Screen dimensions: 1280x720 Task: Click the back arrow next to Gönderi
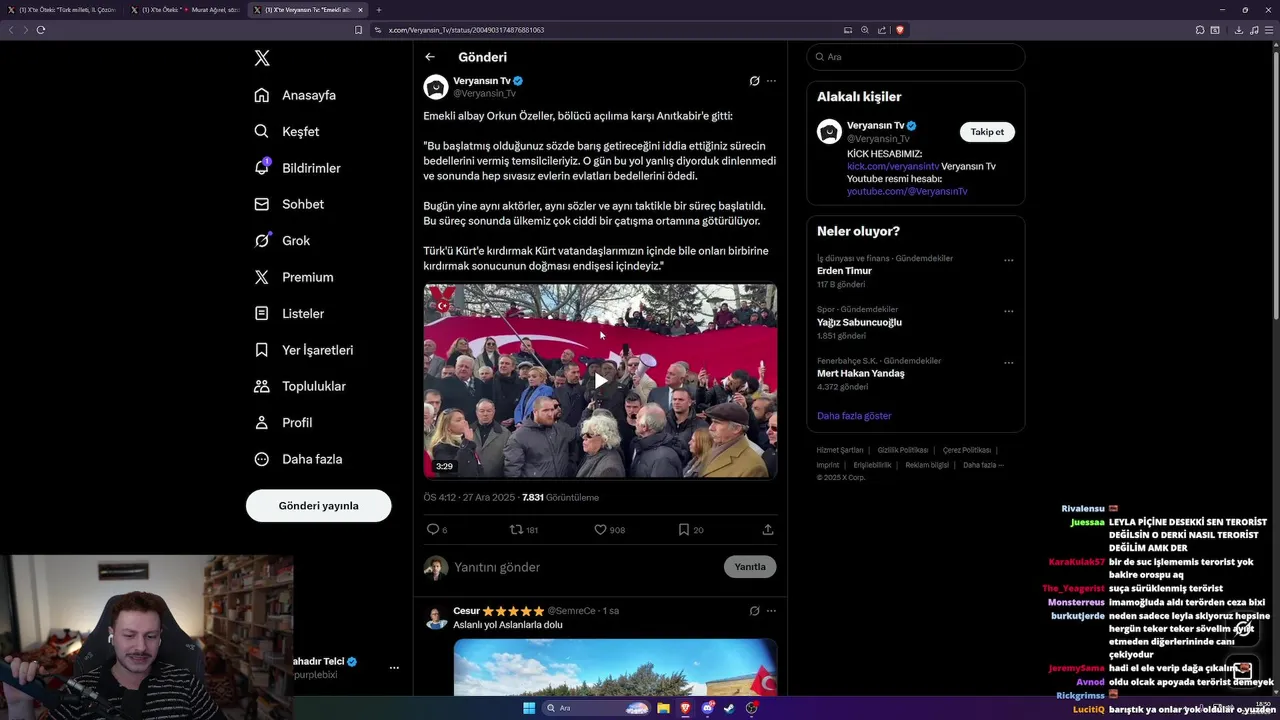click(x=430, y=57)
